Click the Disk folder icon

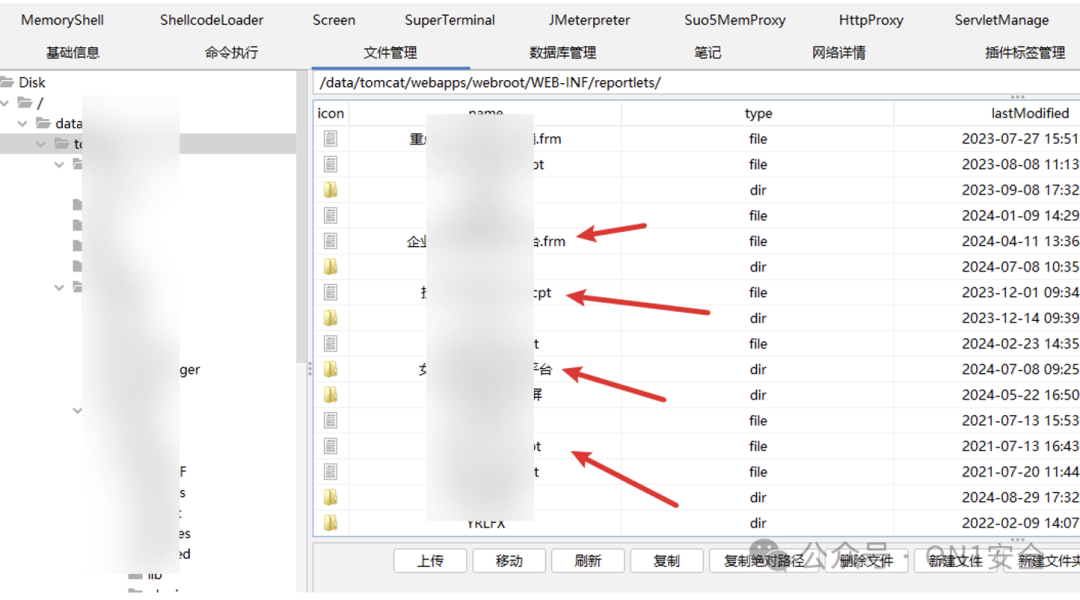click(7, 82)
